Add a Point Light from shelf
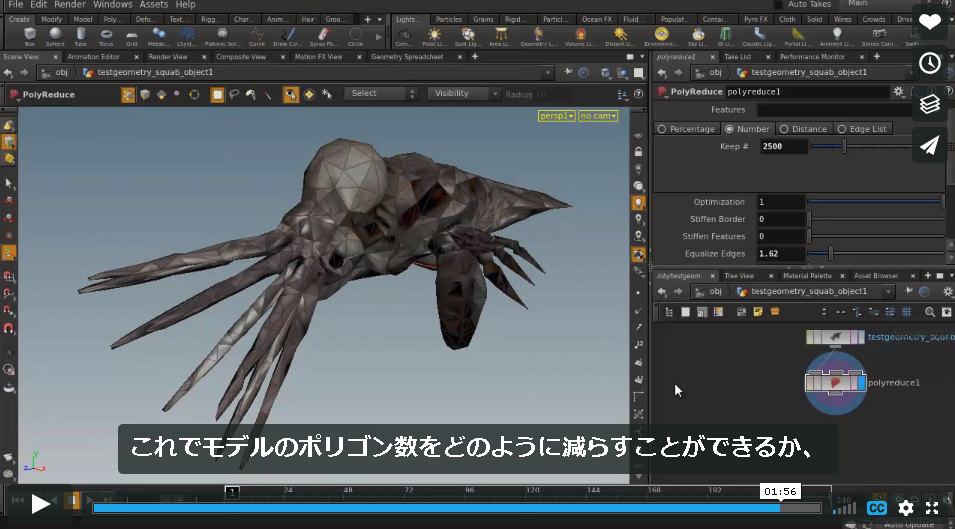 (x=434, y=36)
